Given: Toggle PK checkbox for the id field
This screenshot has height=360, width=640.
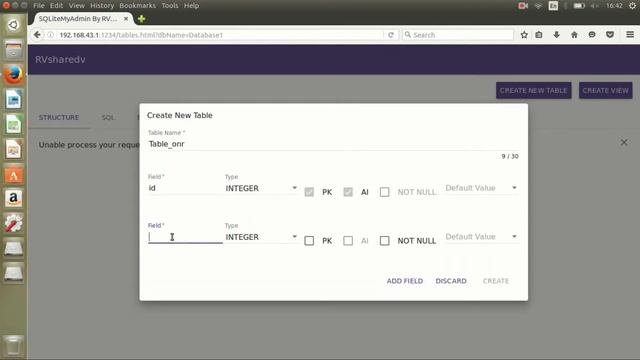Looking at the screenshot, I should 309,192.
